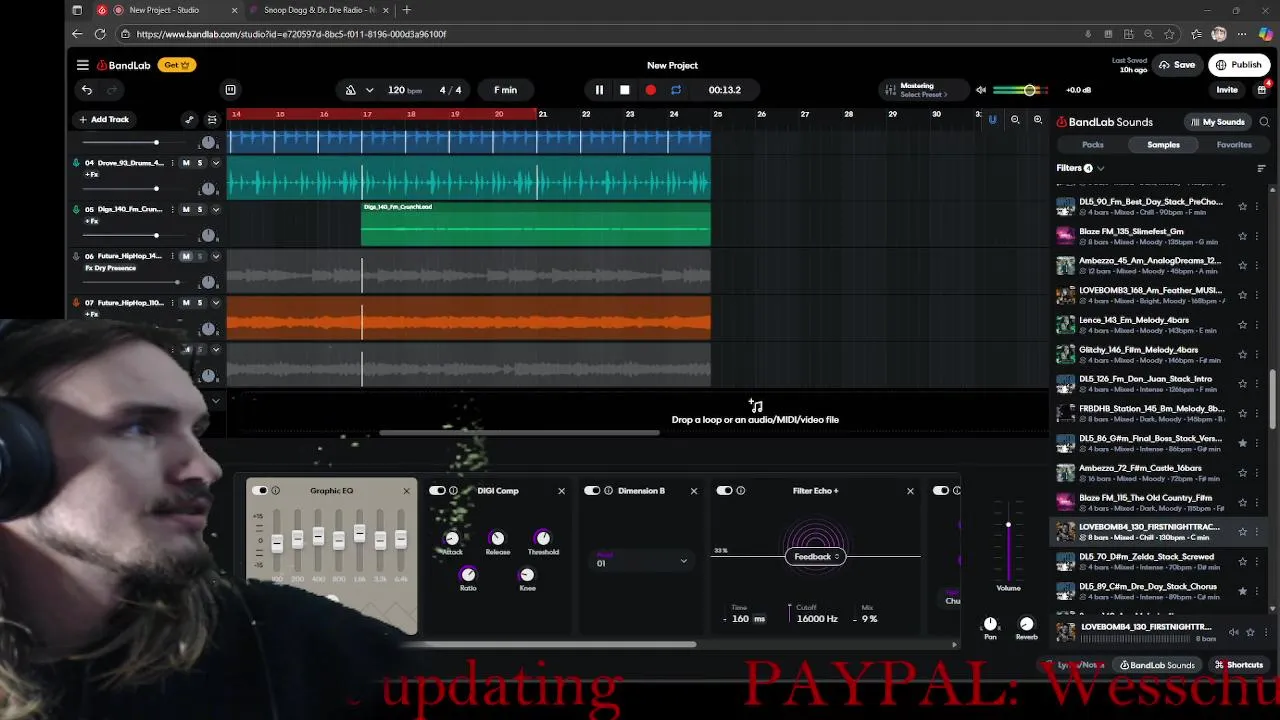Click bar 21 on the timeline ruler
The image size is (1280, 720).
[x=543, y=114]
